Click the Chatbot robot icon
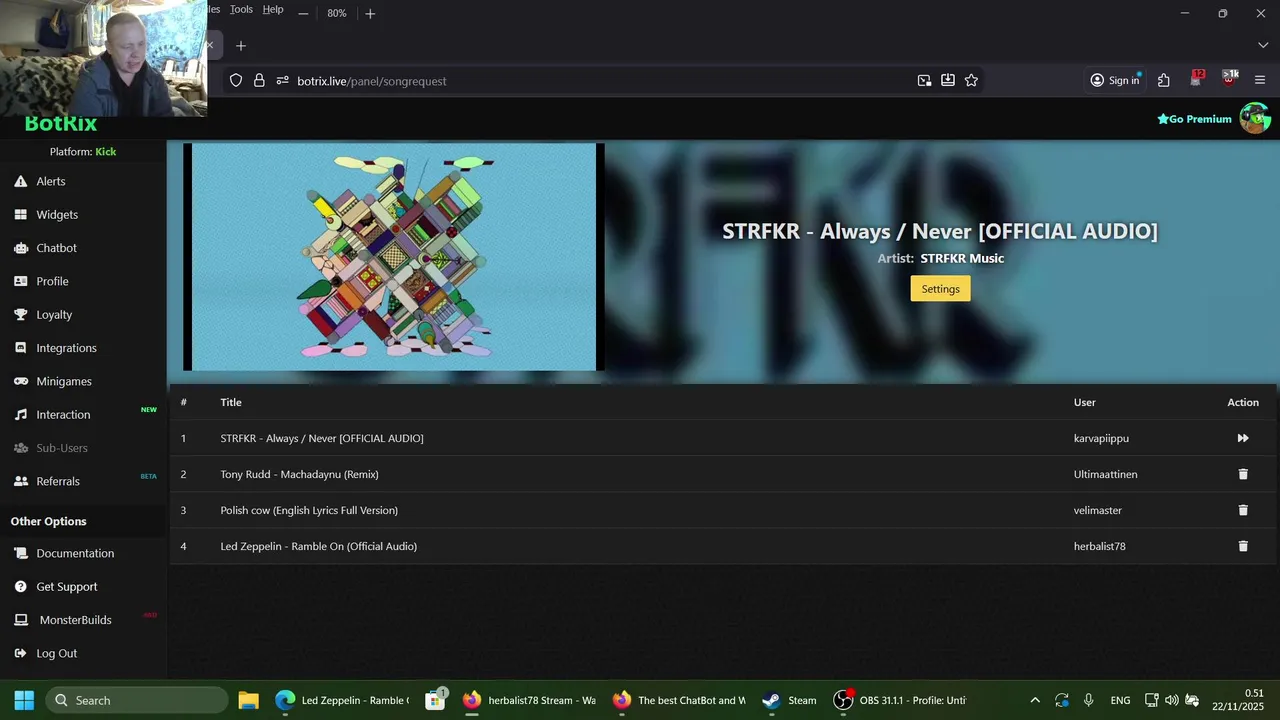 [20, 248]
